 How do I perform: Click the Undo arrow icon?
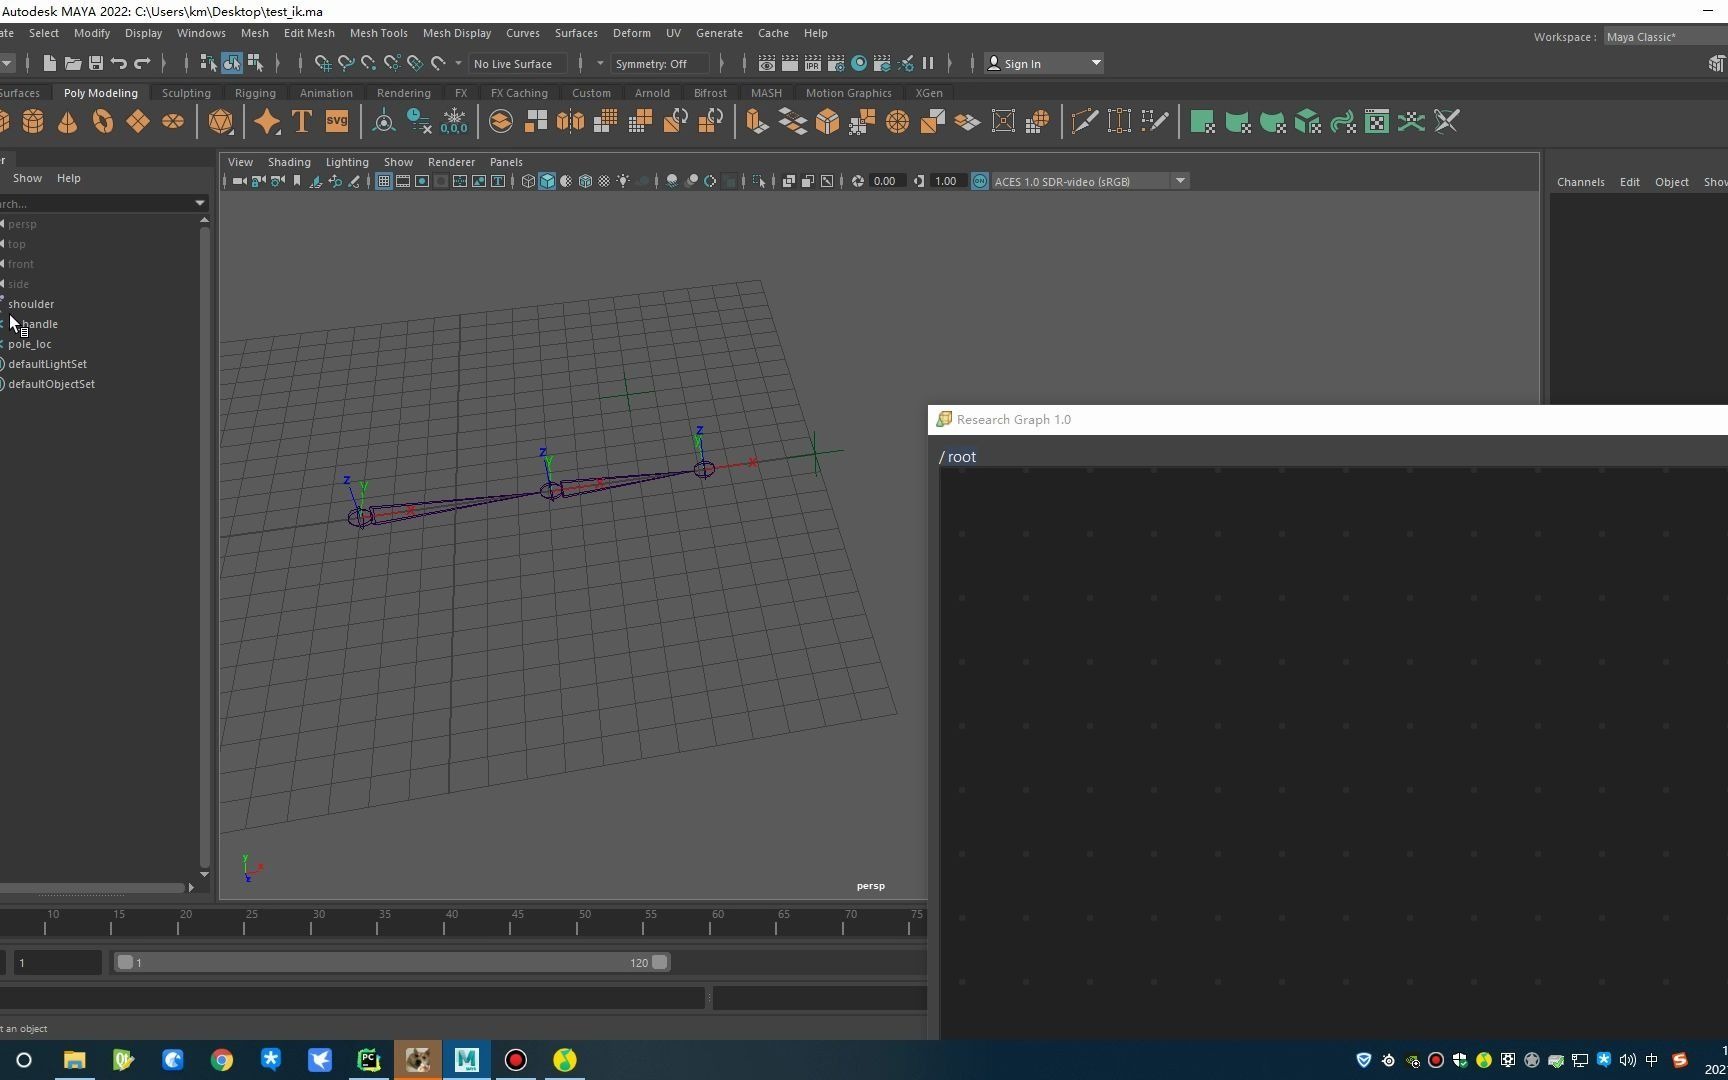coord(119,64)
